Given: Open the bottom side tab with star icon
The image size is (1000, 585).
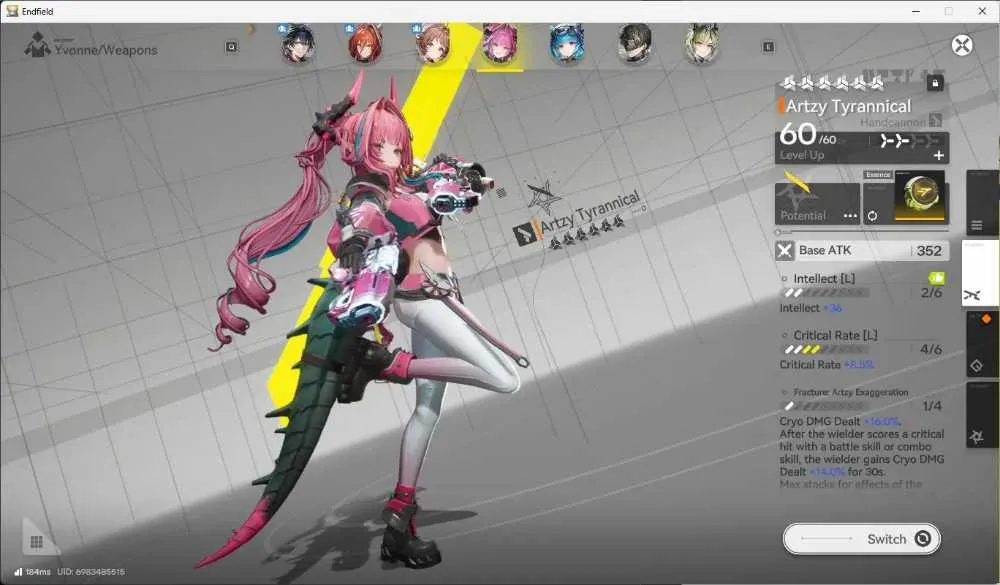Looking at the screenshot, I should [982, 415].
